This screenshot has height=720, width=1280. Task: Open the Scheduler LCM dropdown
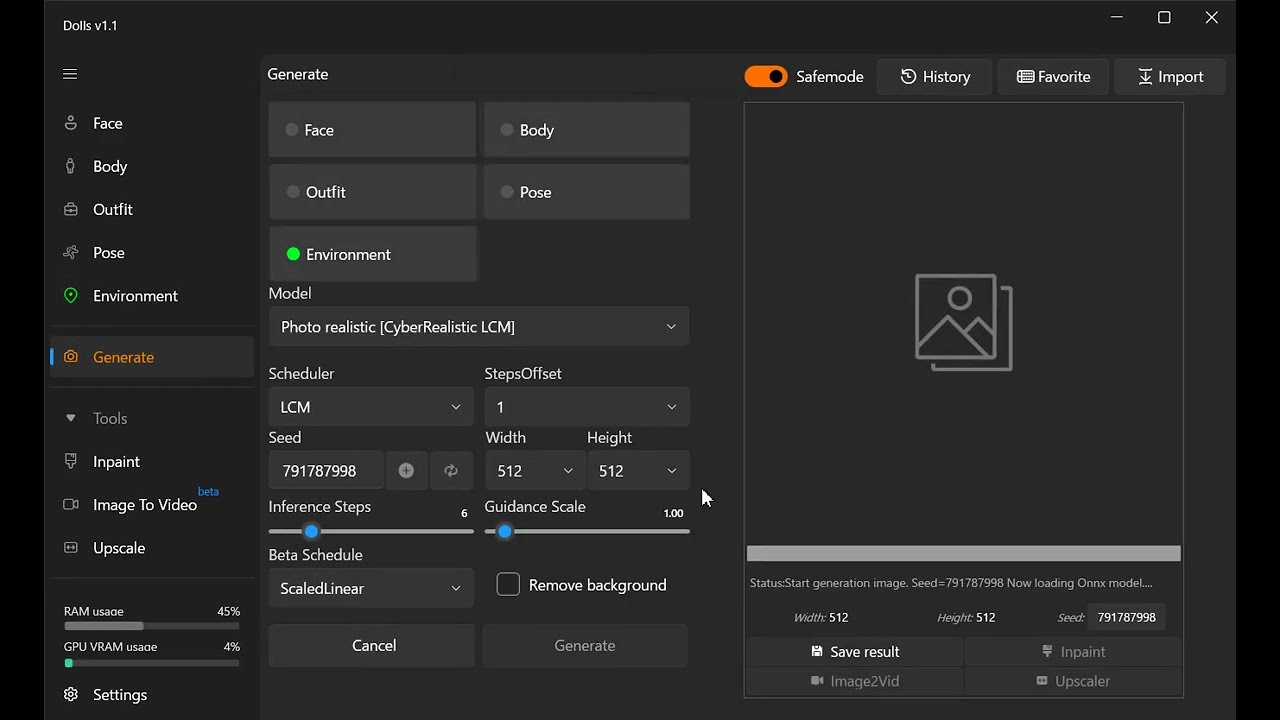click(x=371, y=407)
